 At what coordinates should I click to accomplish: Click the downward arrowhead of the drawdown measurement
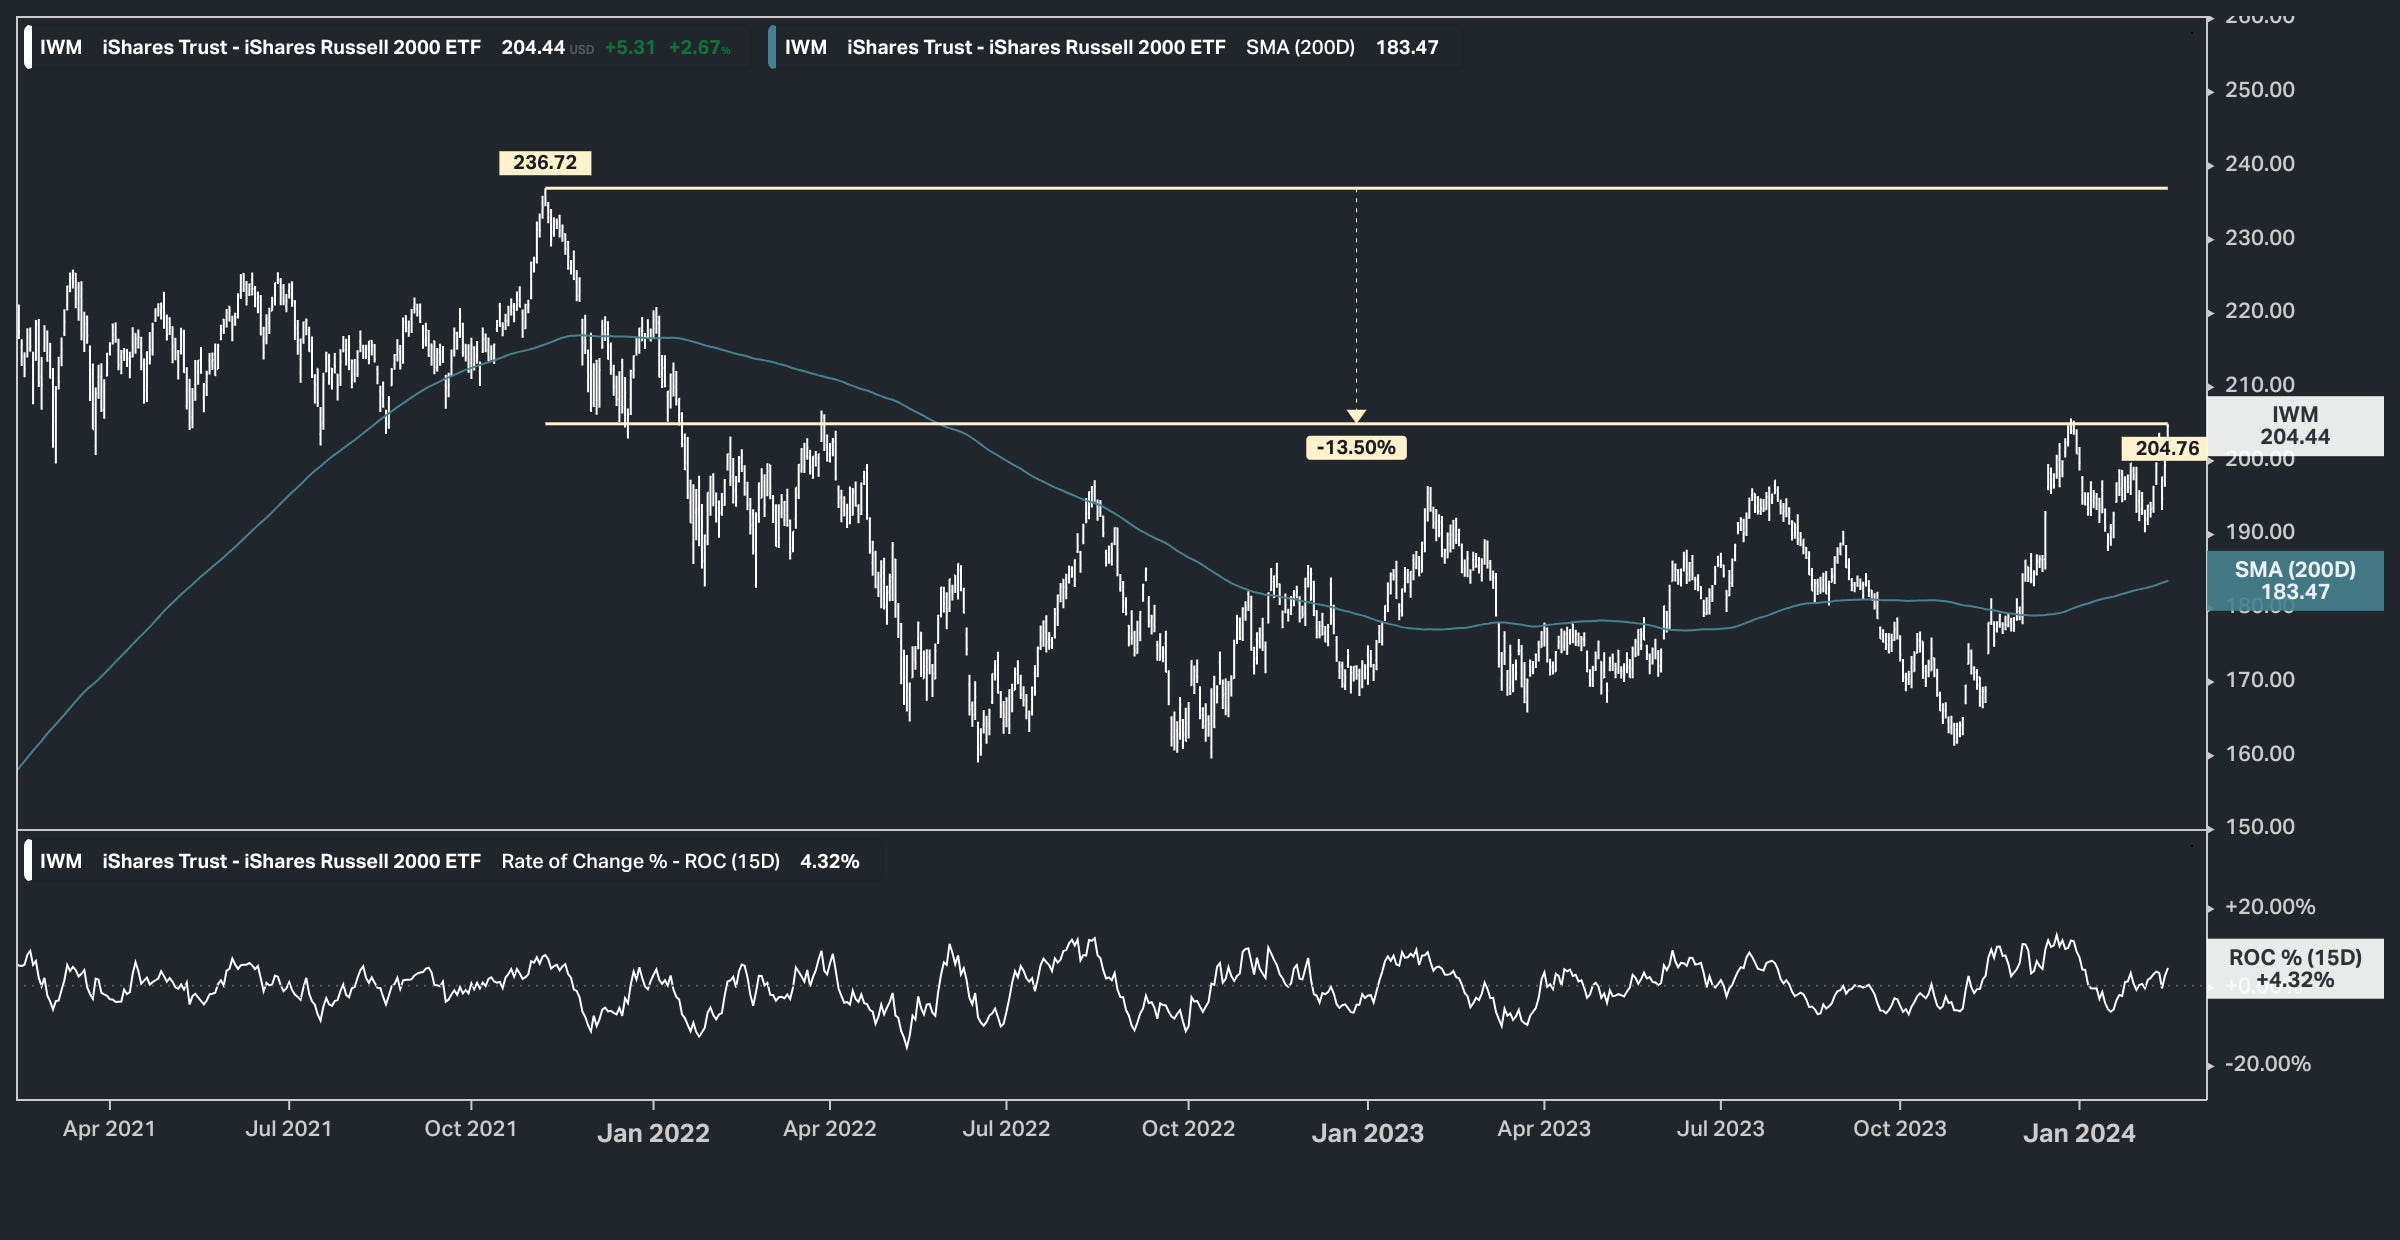pyautogui.click(x=1356, y=416)
